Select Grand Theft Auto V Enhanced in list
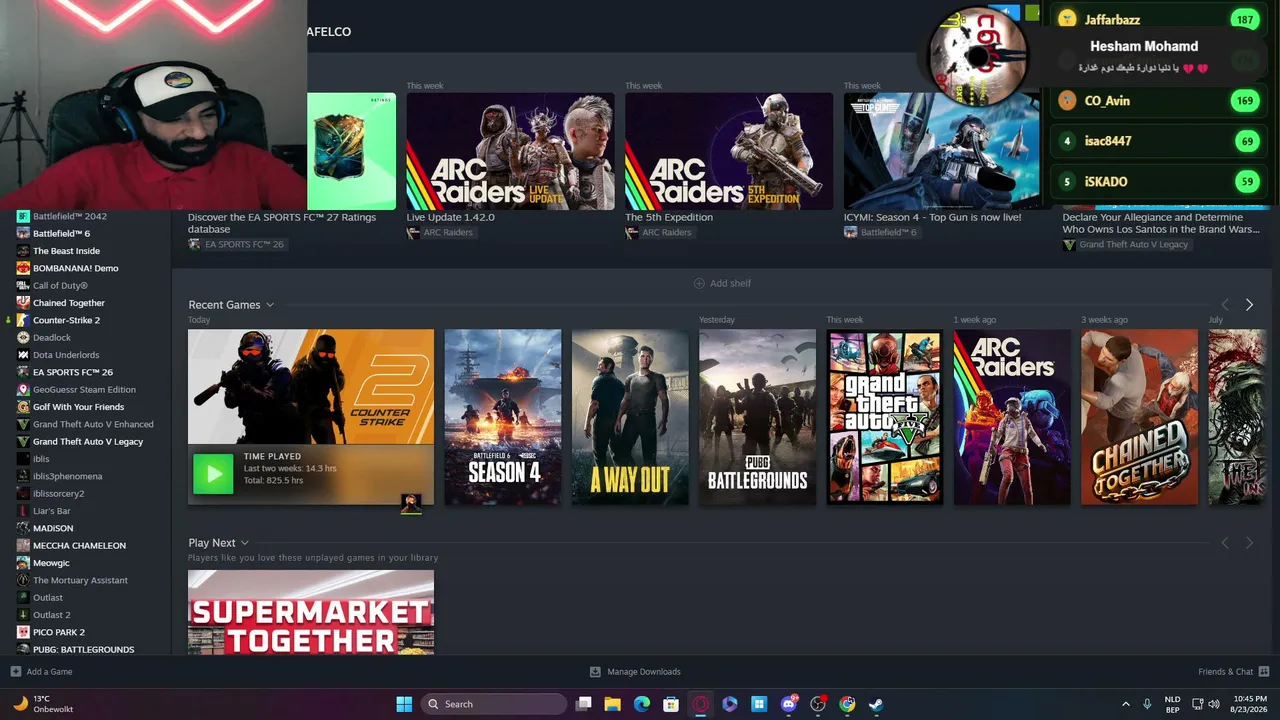 click(x=93, y=424)
